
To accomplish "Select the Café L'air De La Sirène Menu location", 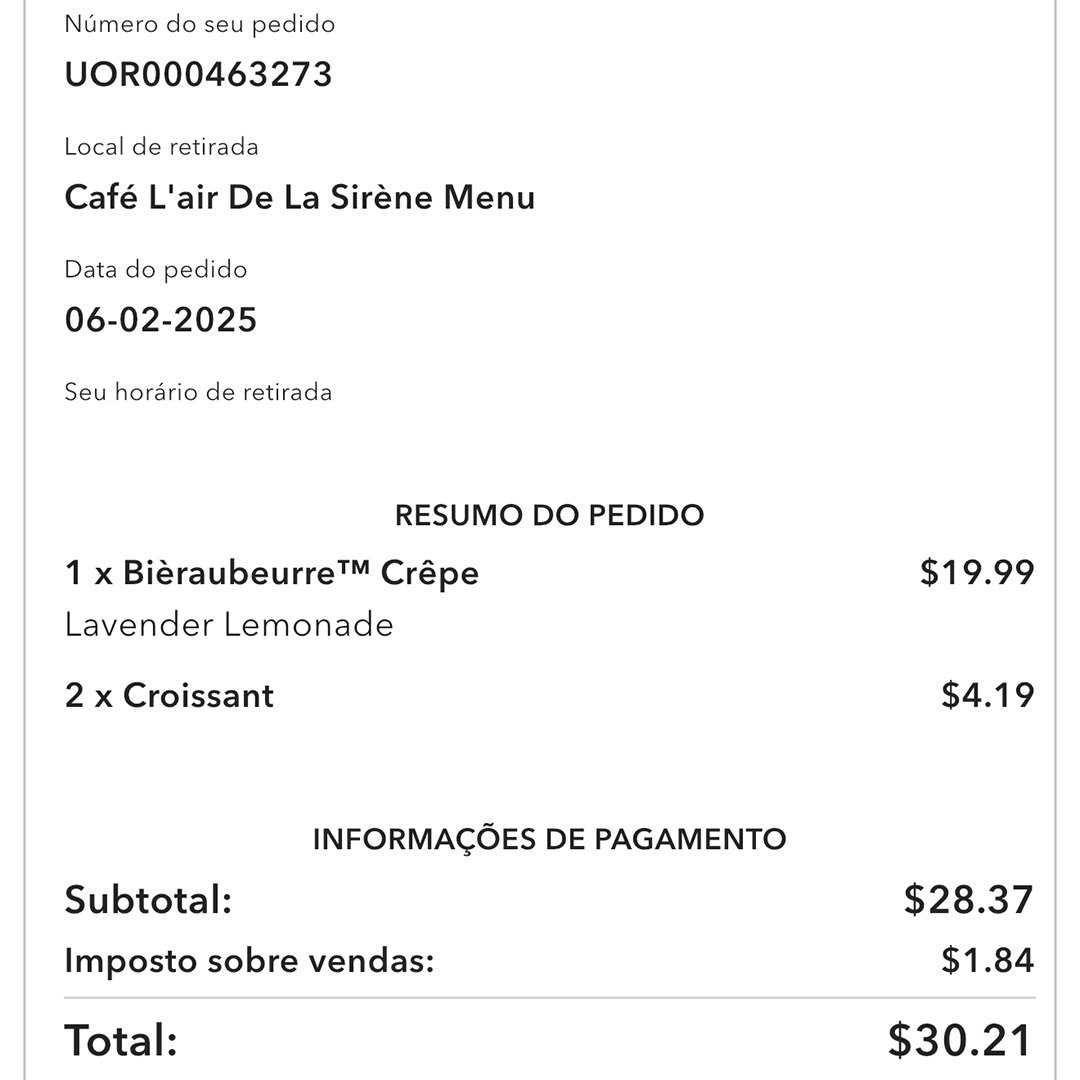I will click(300, 197).
